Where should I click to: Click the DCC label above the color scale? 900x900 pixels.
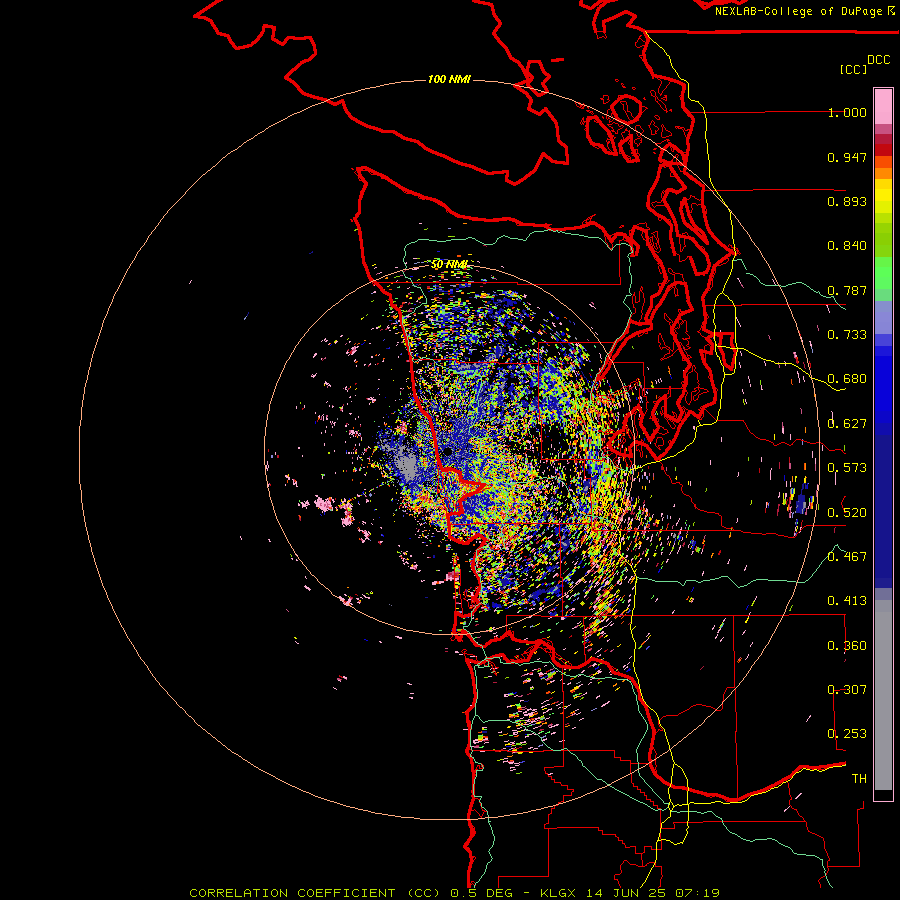point(879,60)
